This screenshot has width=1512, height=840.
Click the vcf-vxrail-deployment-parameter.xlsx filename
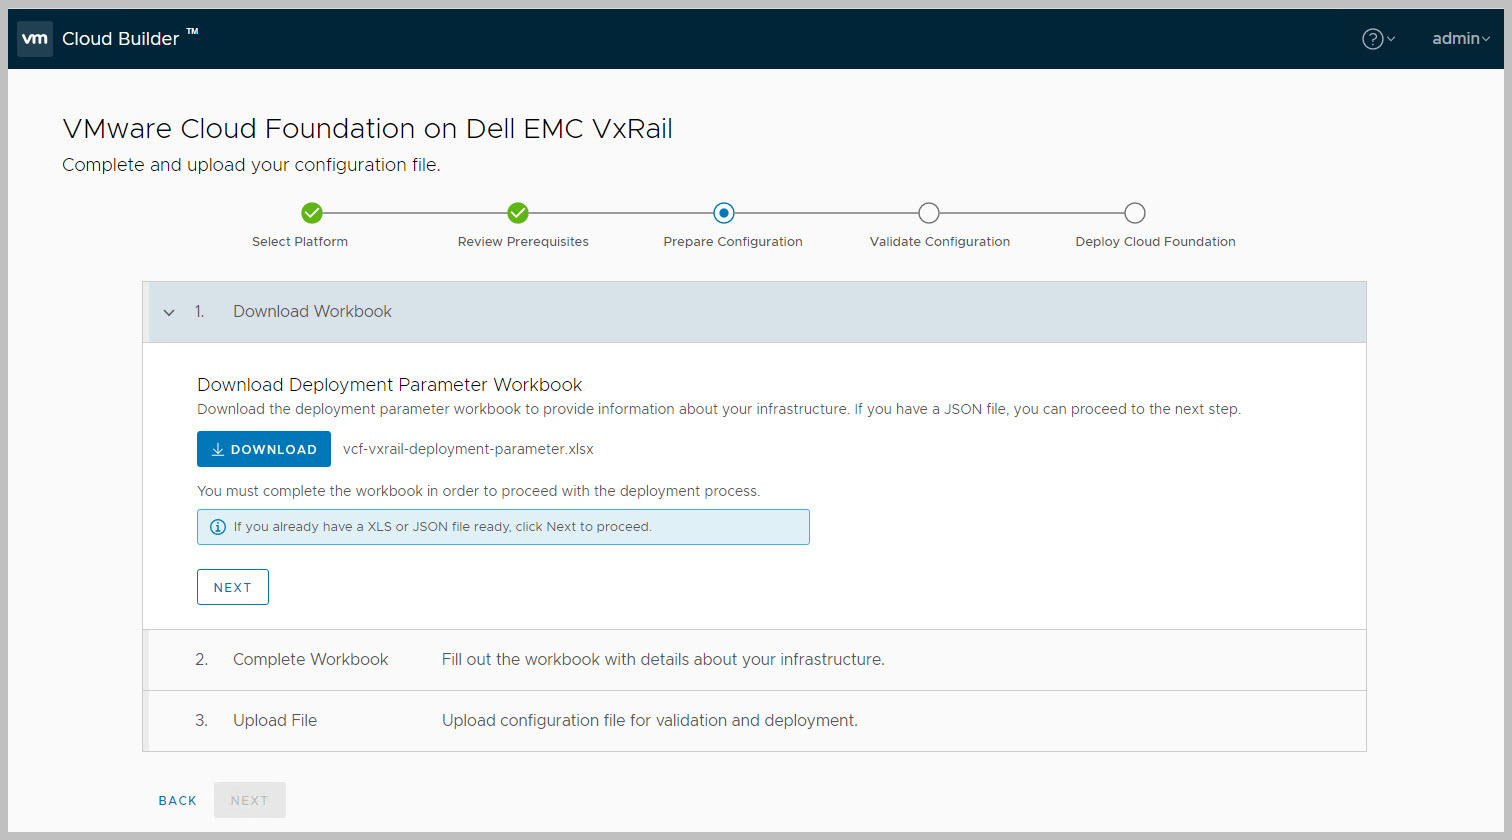point(468,450)
